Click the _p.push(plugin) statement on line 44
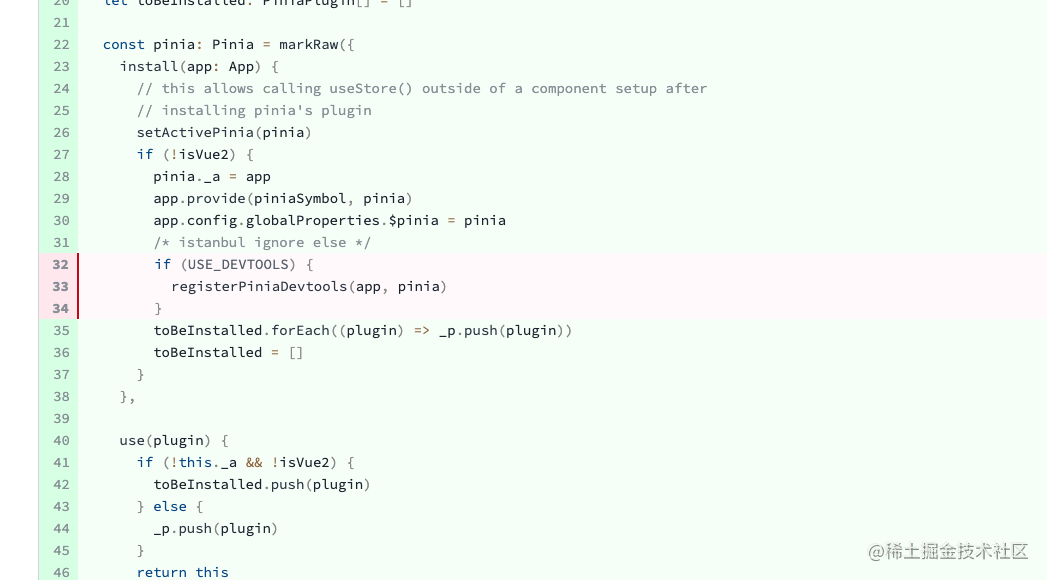The image size is (1047, 580). tap(215, 528)
